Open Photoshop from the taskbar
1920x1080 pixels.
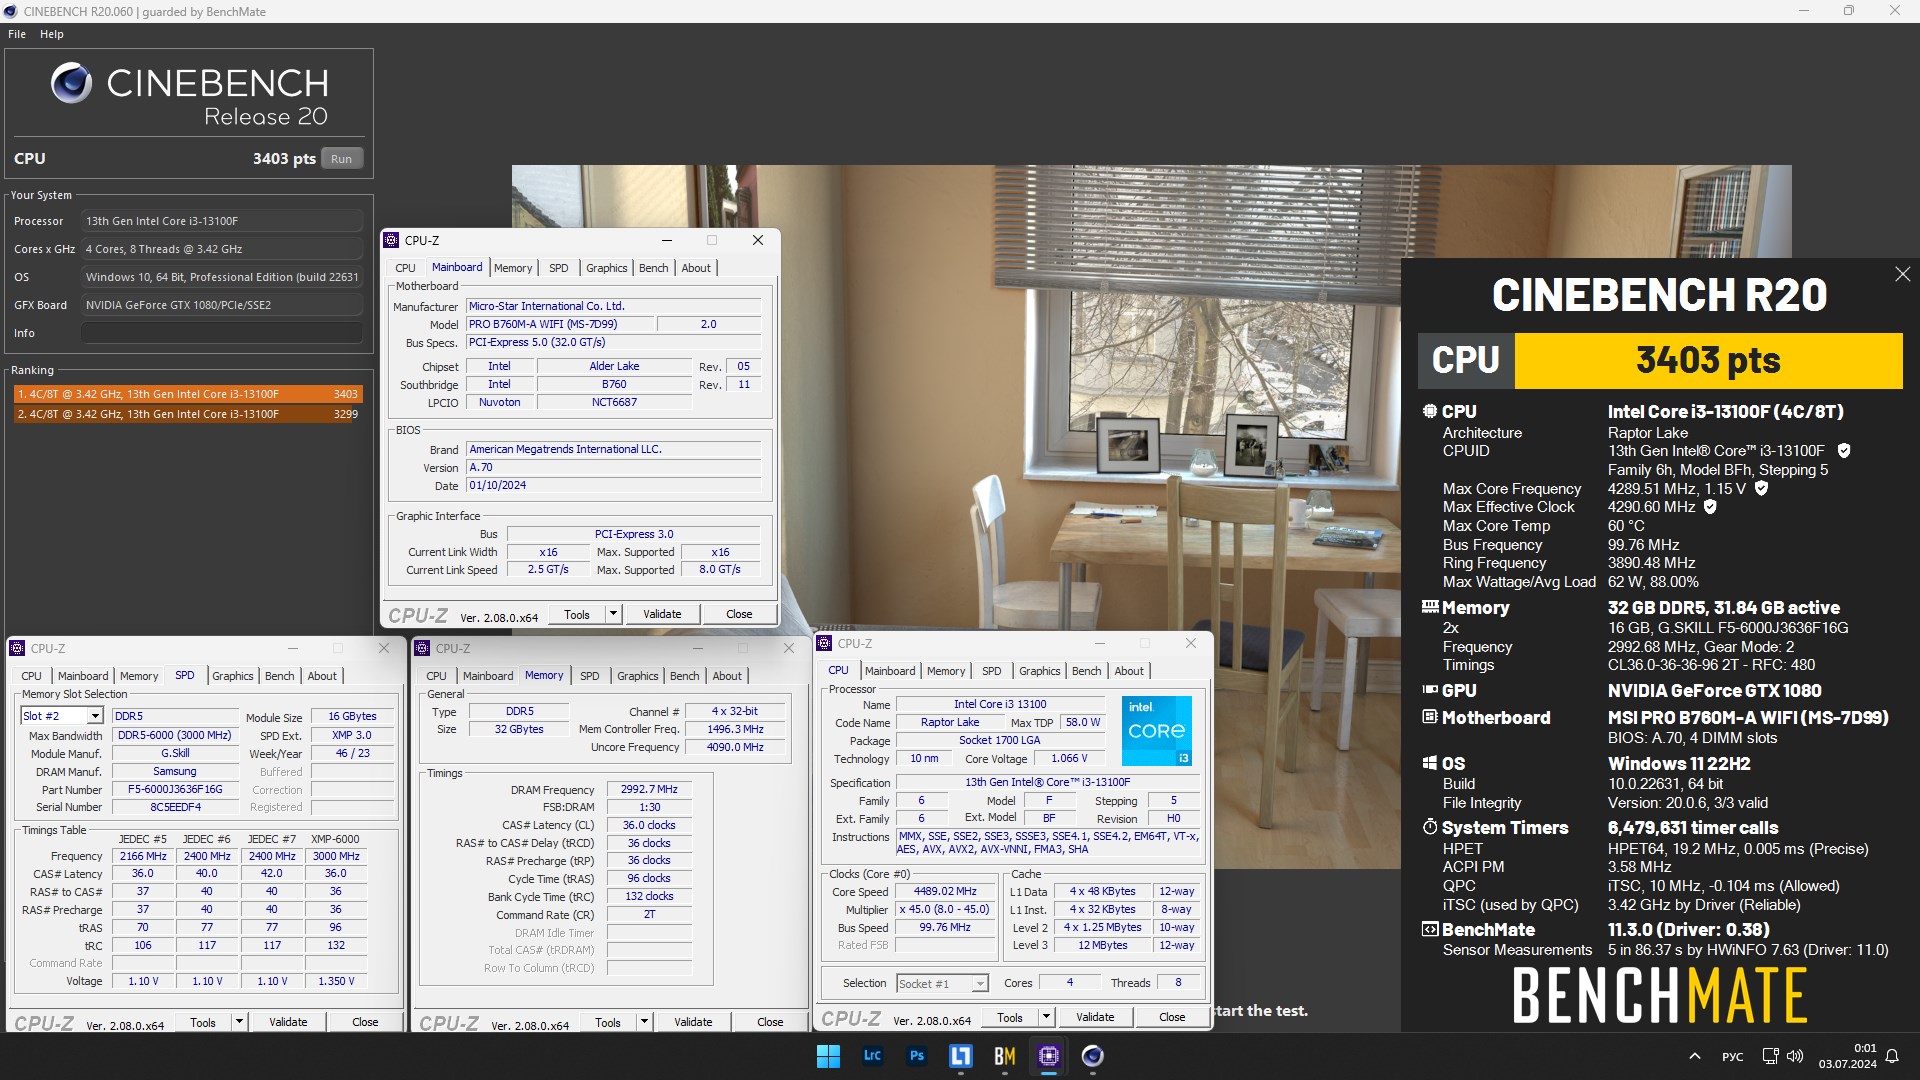point(916,1056)
